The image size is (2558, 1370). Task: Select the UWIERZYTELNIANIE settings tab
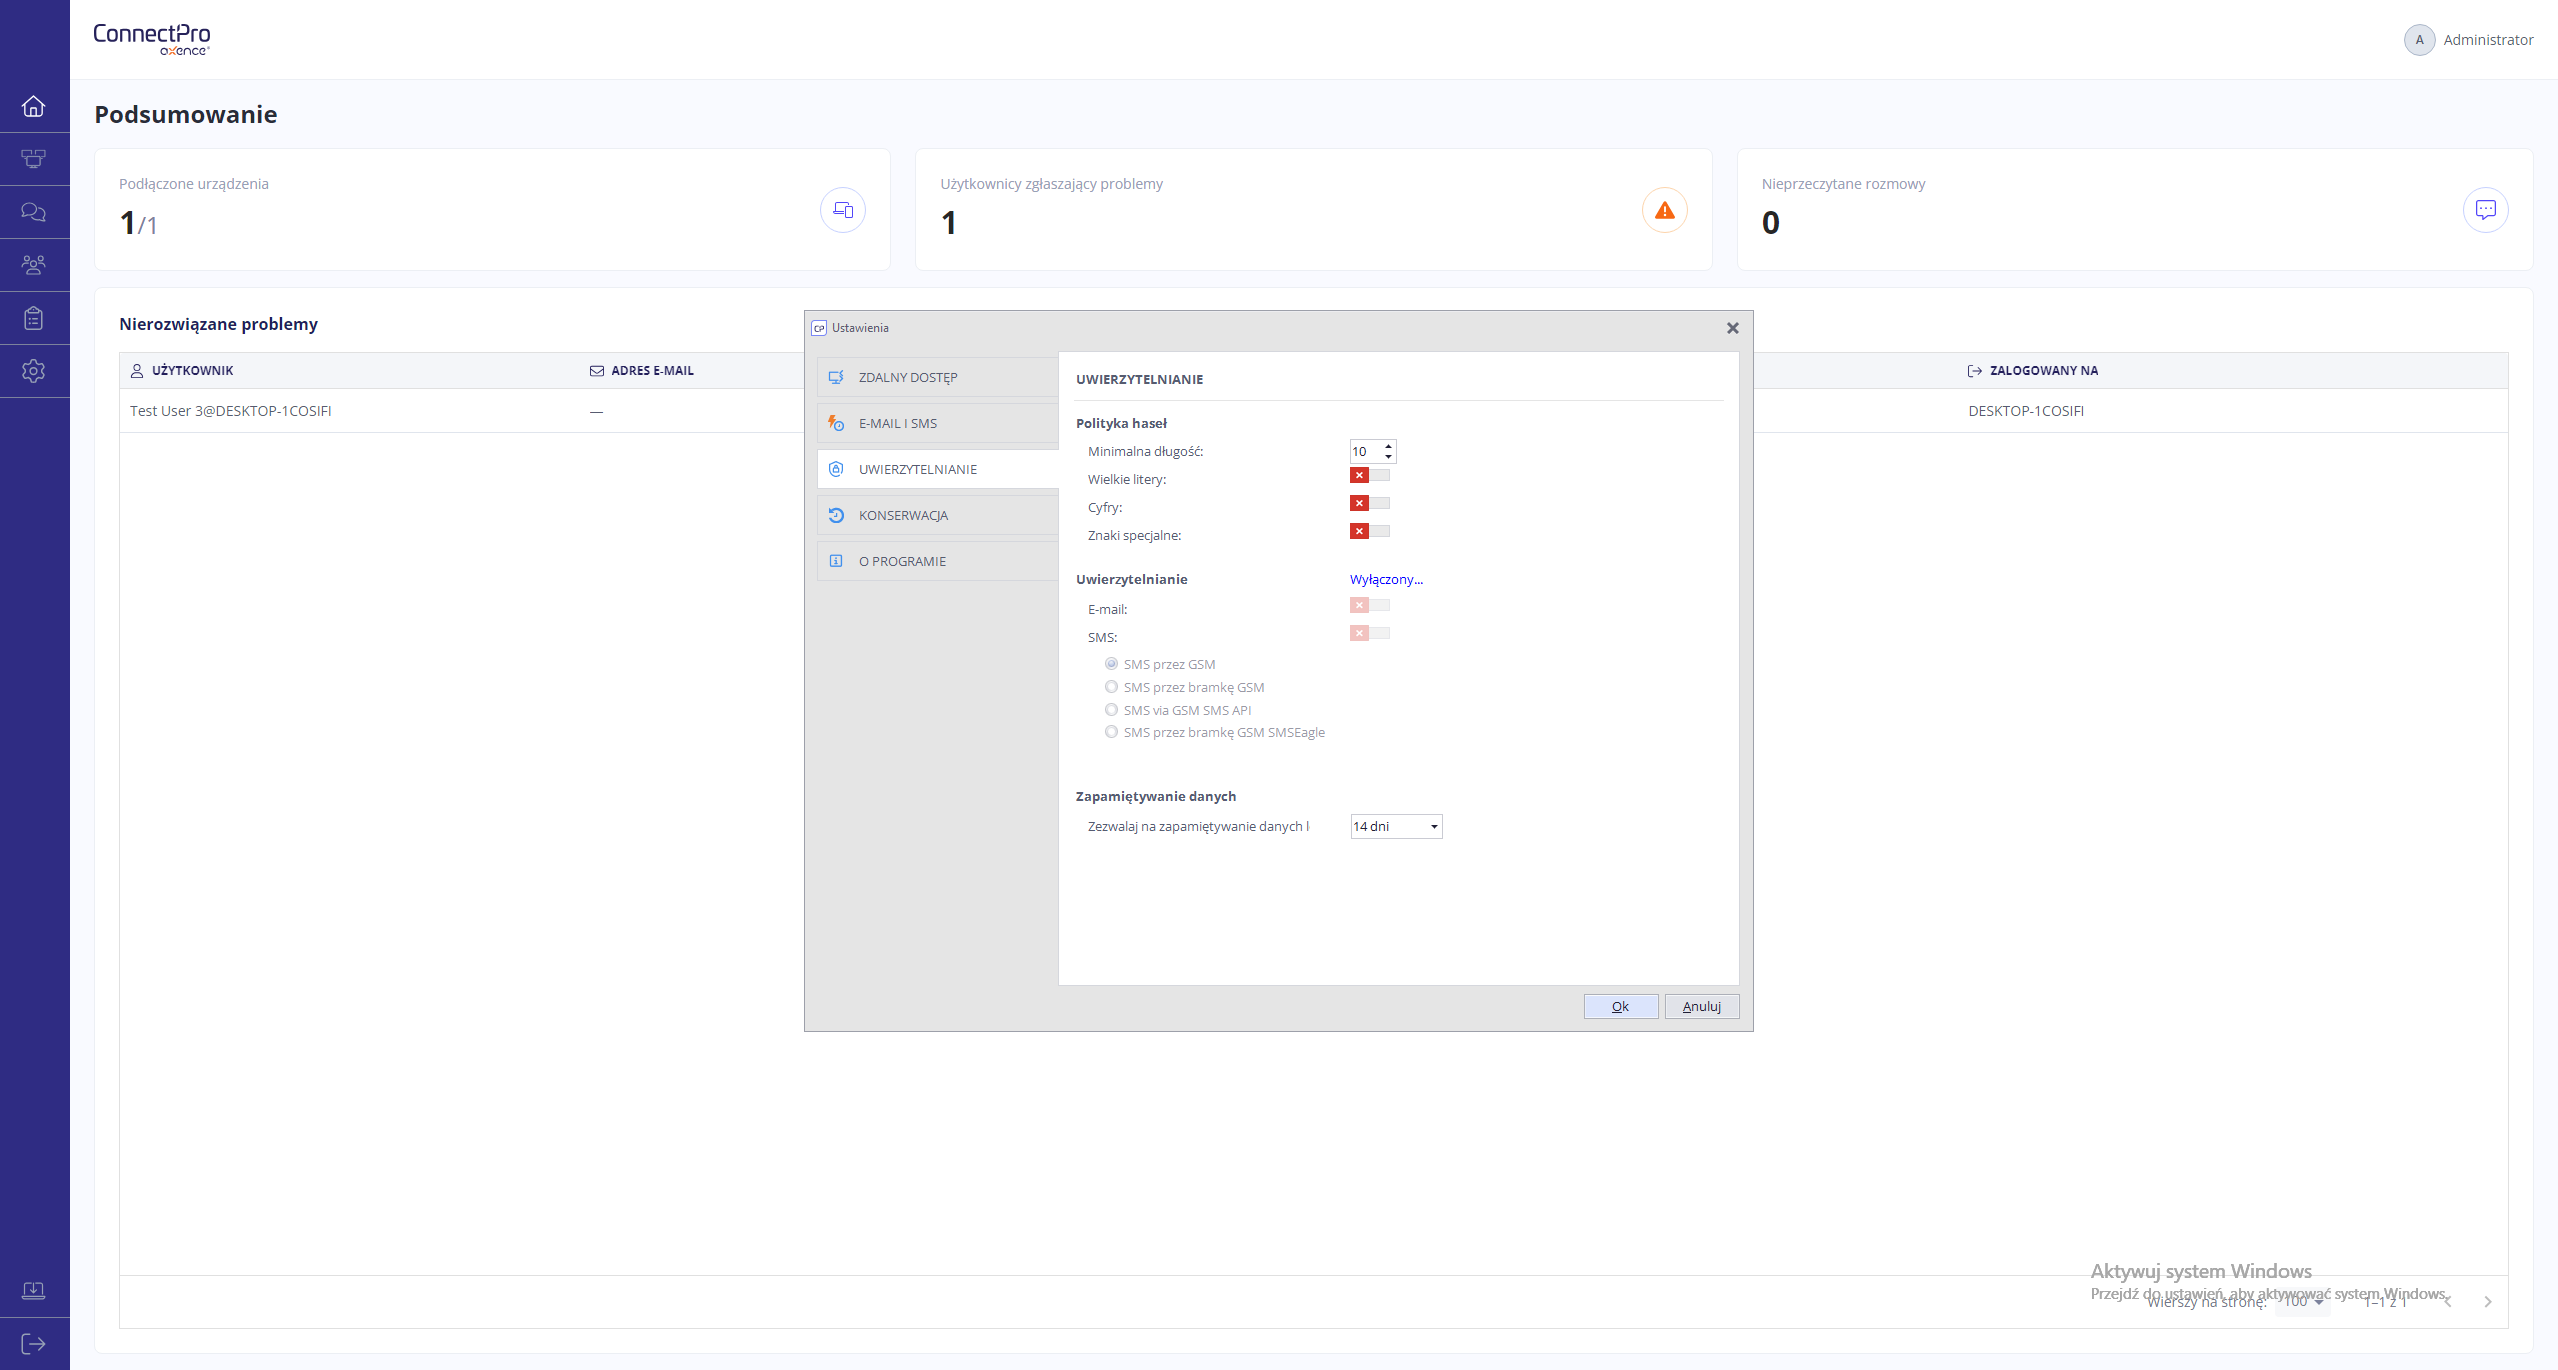(x=938, y=469)
